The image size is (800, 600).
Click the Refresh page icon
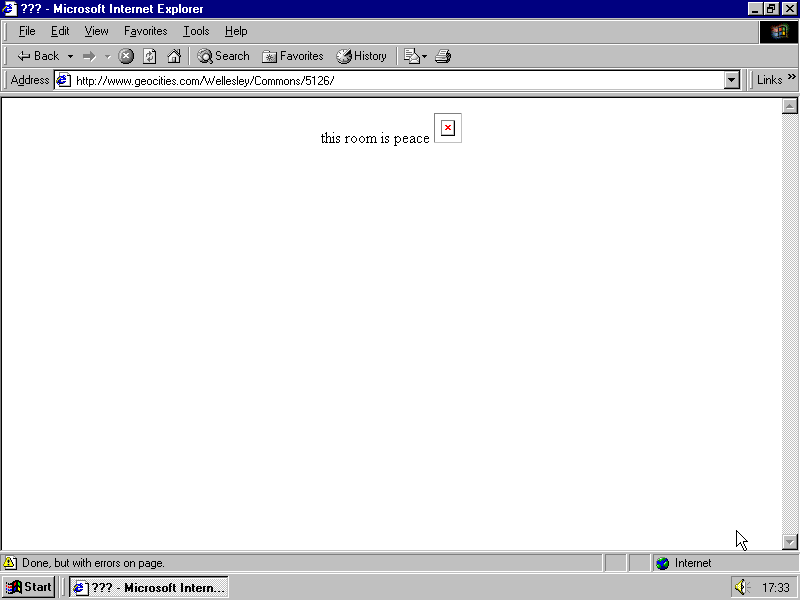pos(150,56)
